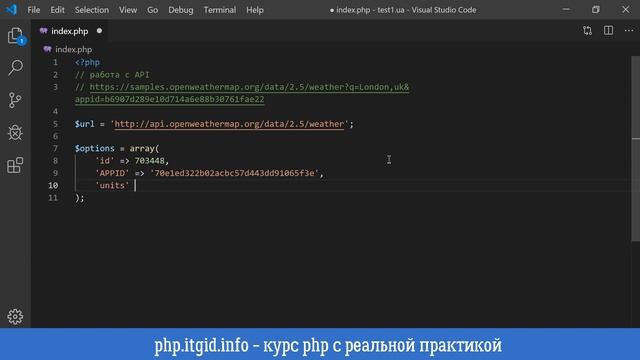The height and width of the screenshot is (360, 640).
Task: Open the File menu
Action: tap(33, 10)
